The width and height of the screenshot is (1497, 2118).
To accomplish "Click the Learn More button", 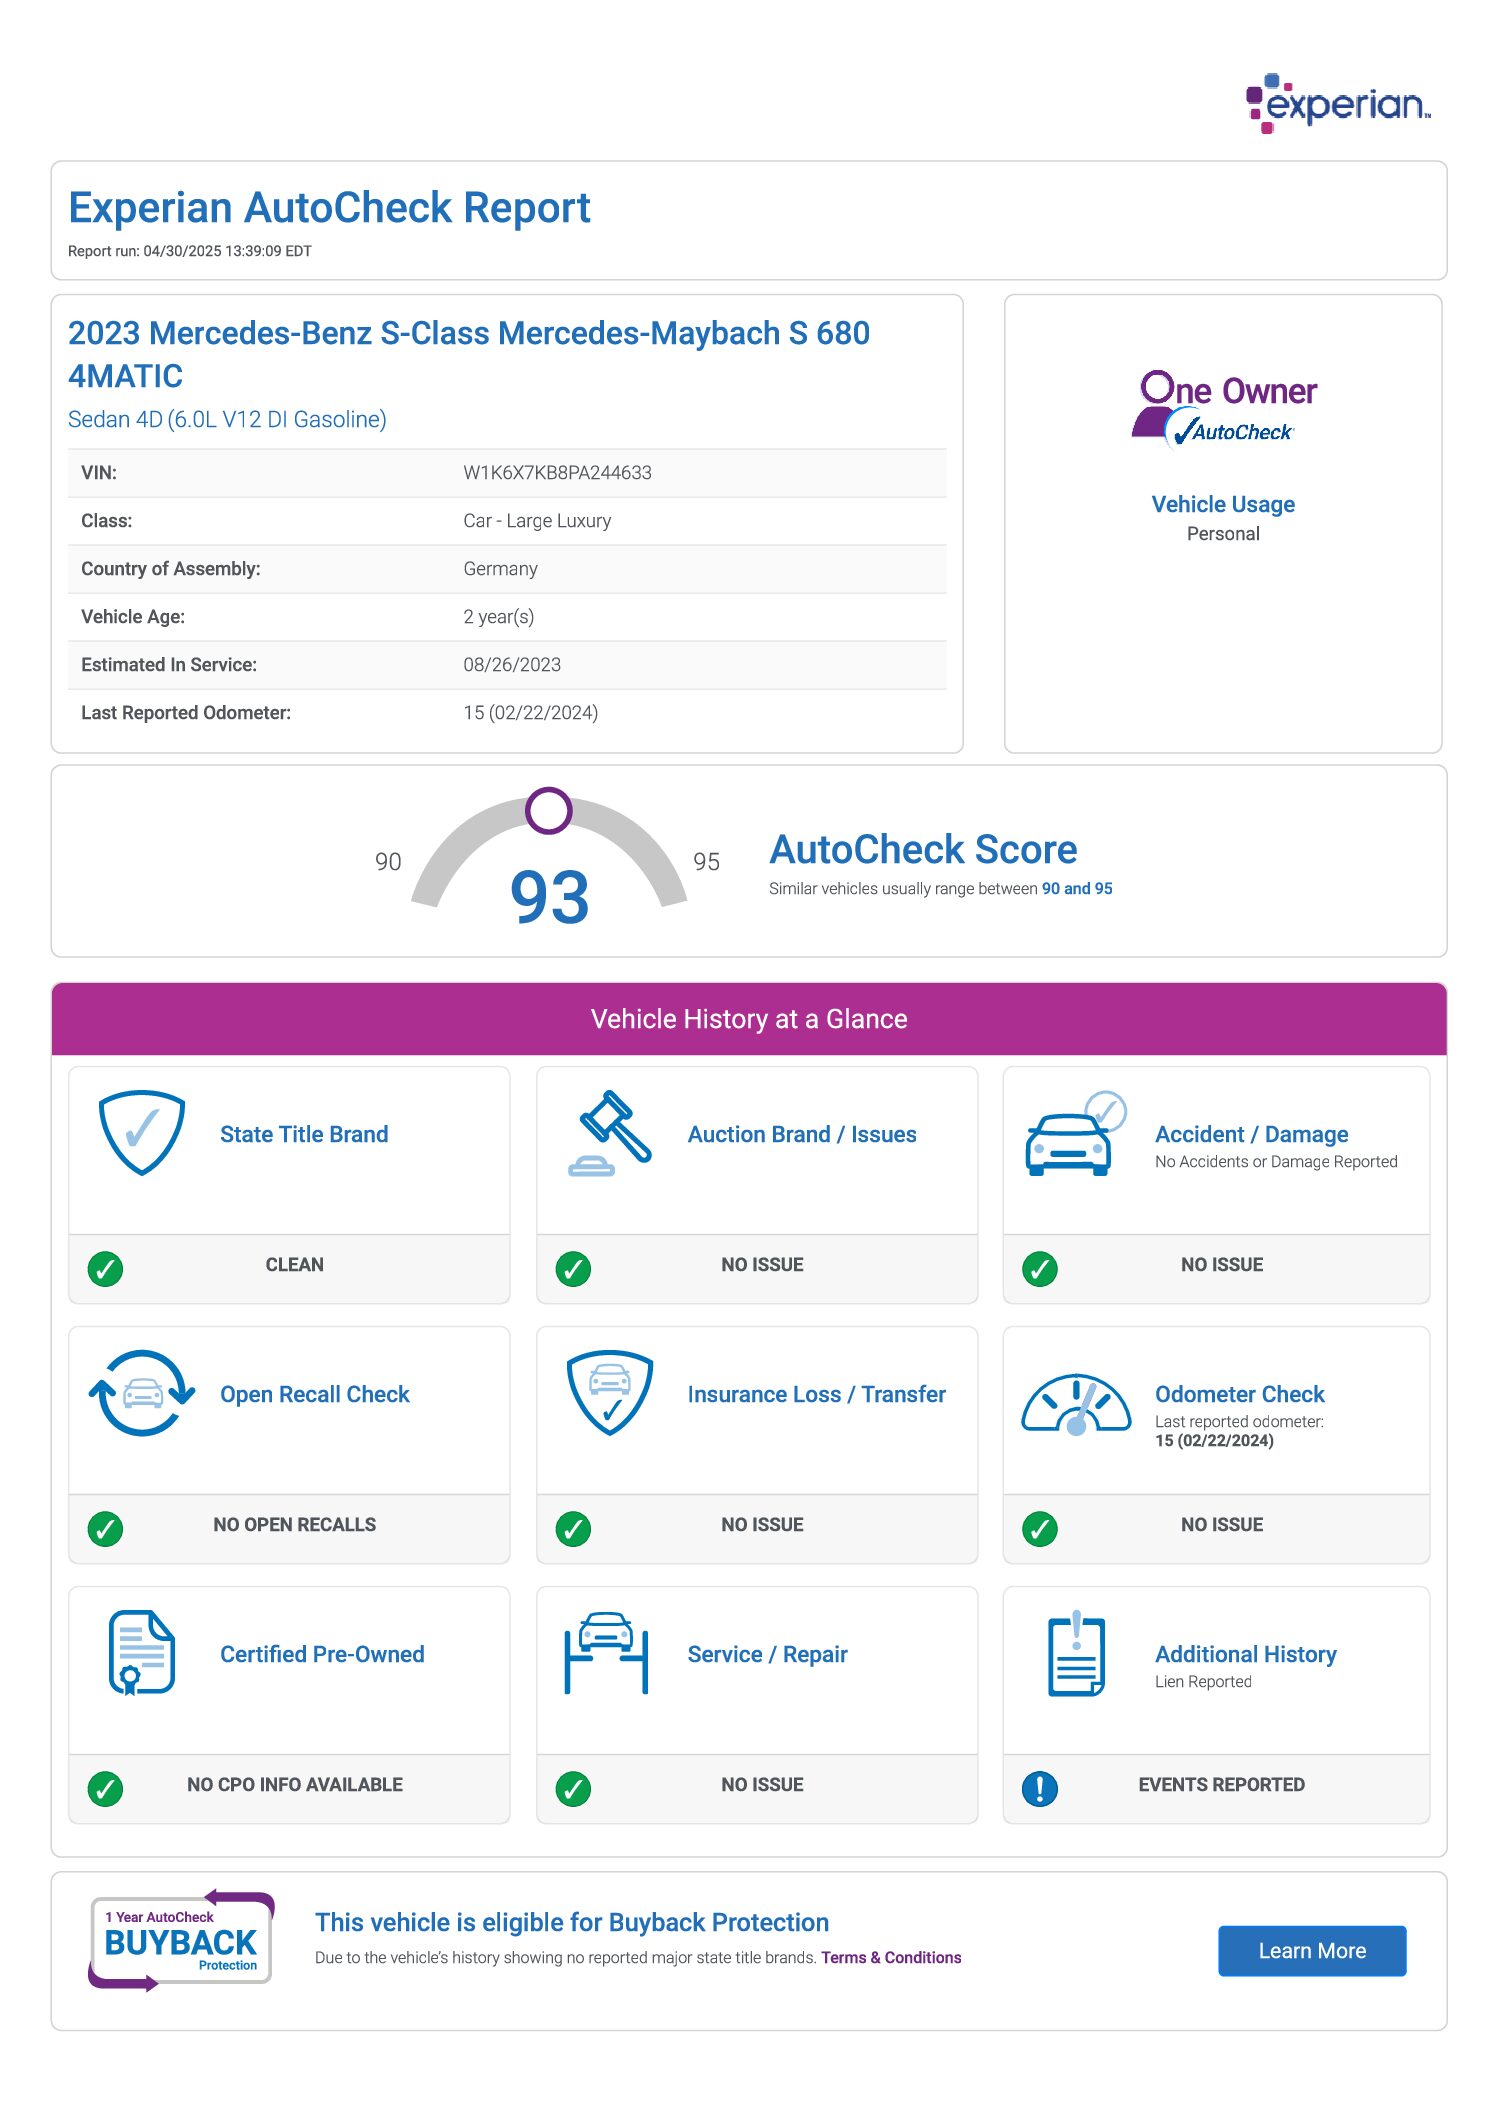I will tap(1312, 1951).
